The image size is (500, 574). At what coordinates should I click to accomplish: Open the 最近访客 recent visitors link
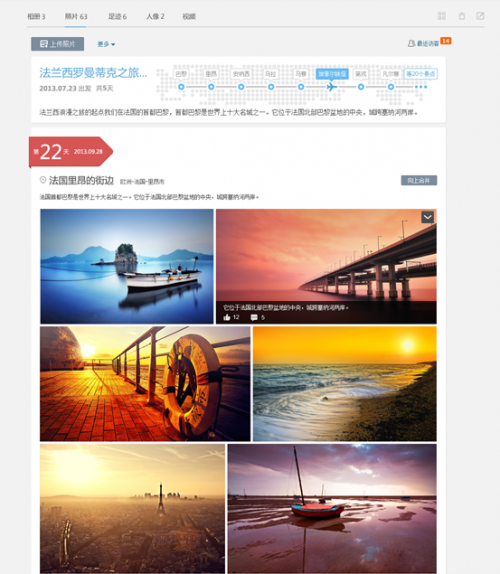pos(423,44)
